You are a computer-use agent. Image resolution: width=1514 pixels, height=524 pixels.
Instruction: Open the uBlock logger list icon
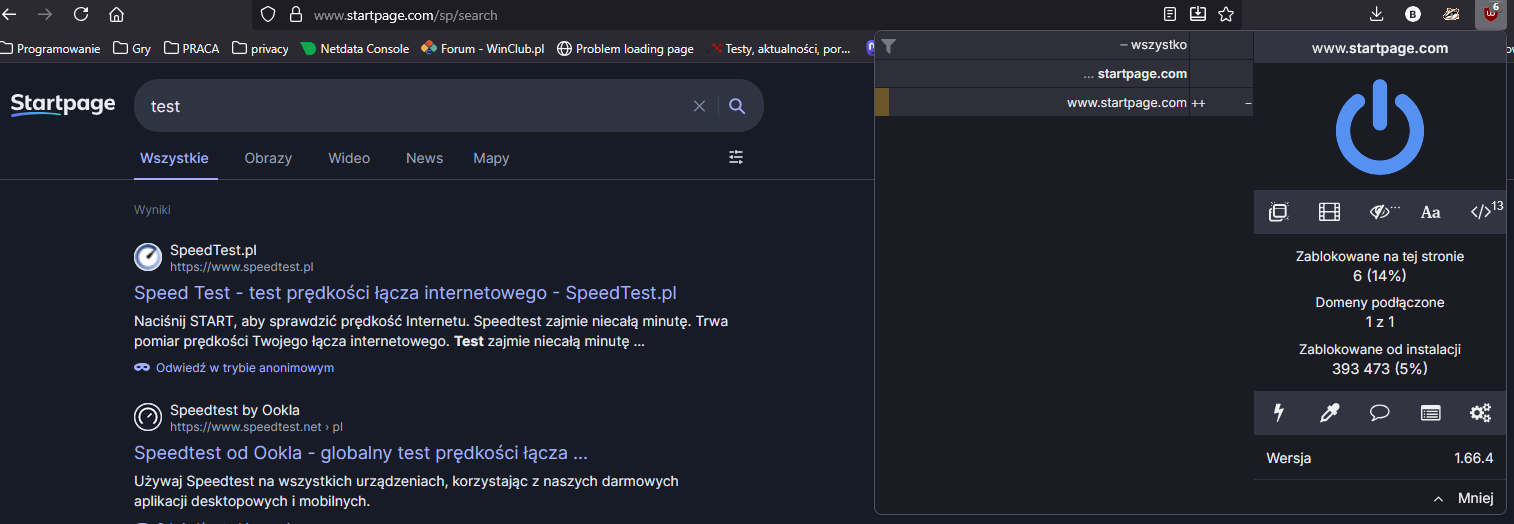tap(1430, 412)
